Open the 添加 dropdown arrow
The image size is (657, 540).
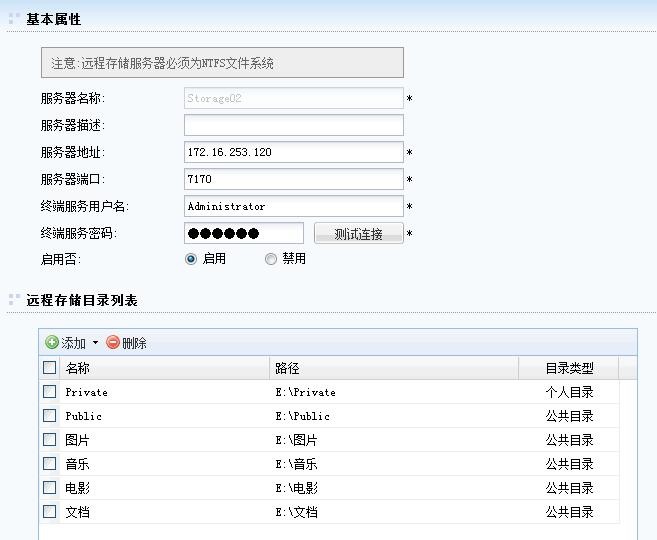coord(96,343)
